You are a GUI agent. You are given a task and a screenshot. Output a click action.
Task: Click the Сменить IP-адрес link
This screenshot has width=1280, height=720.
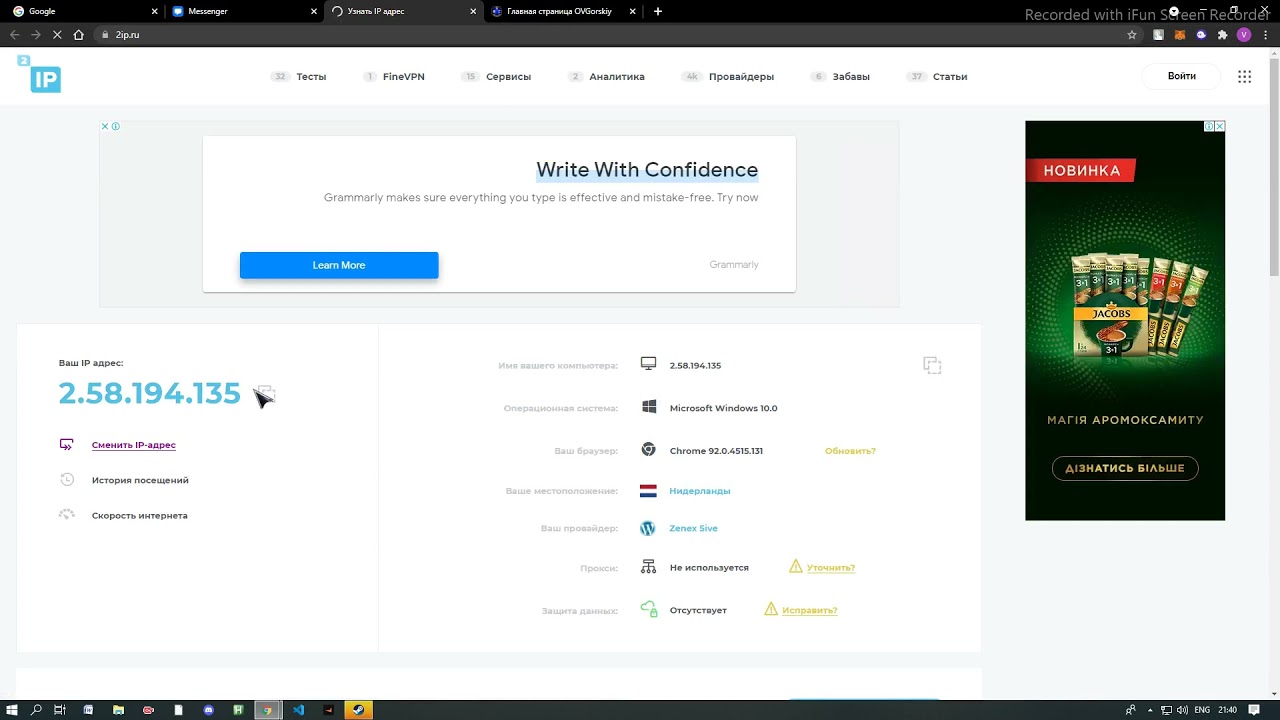(x=133, y=445)
